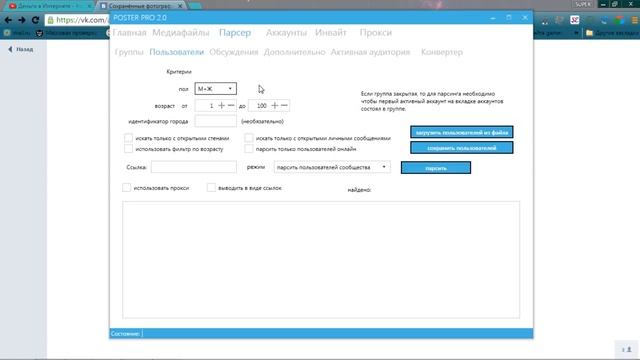Screen dimensions: 640x360
Task: Click the 'Ссылка' link input field
Action: click(193, 167)
